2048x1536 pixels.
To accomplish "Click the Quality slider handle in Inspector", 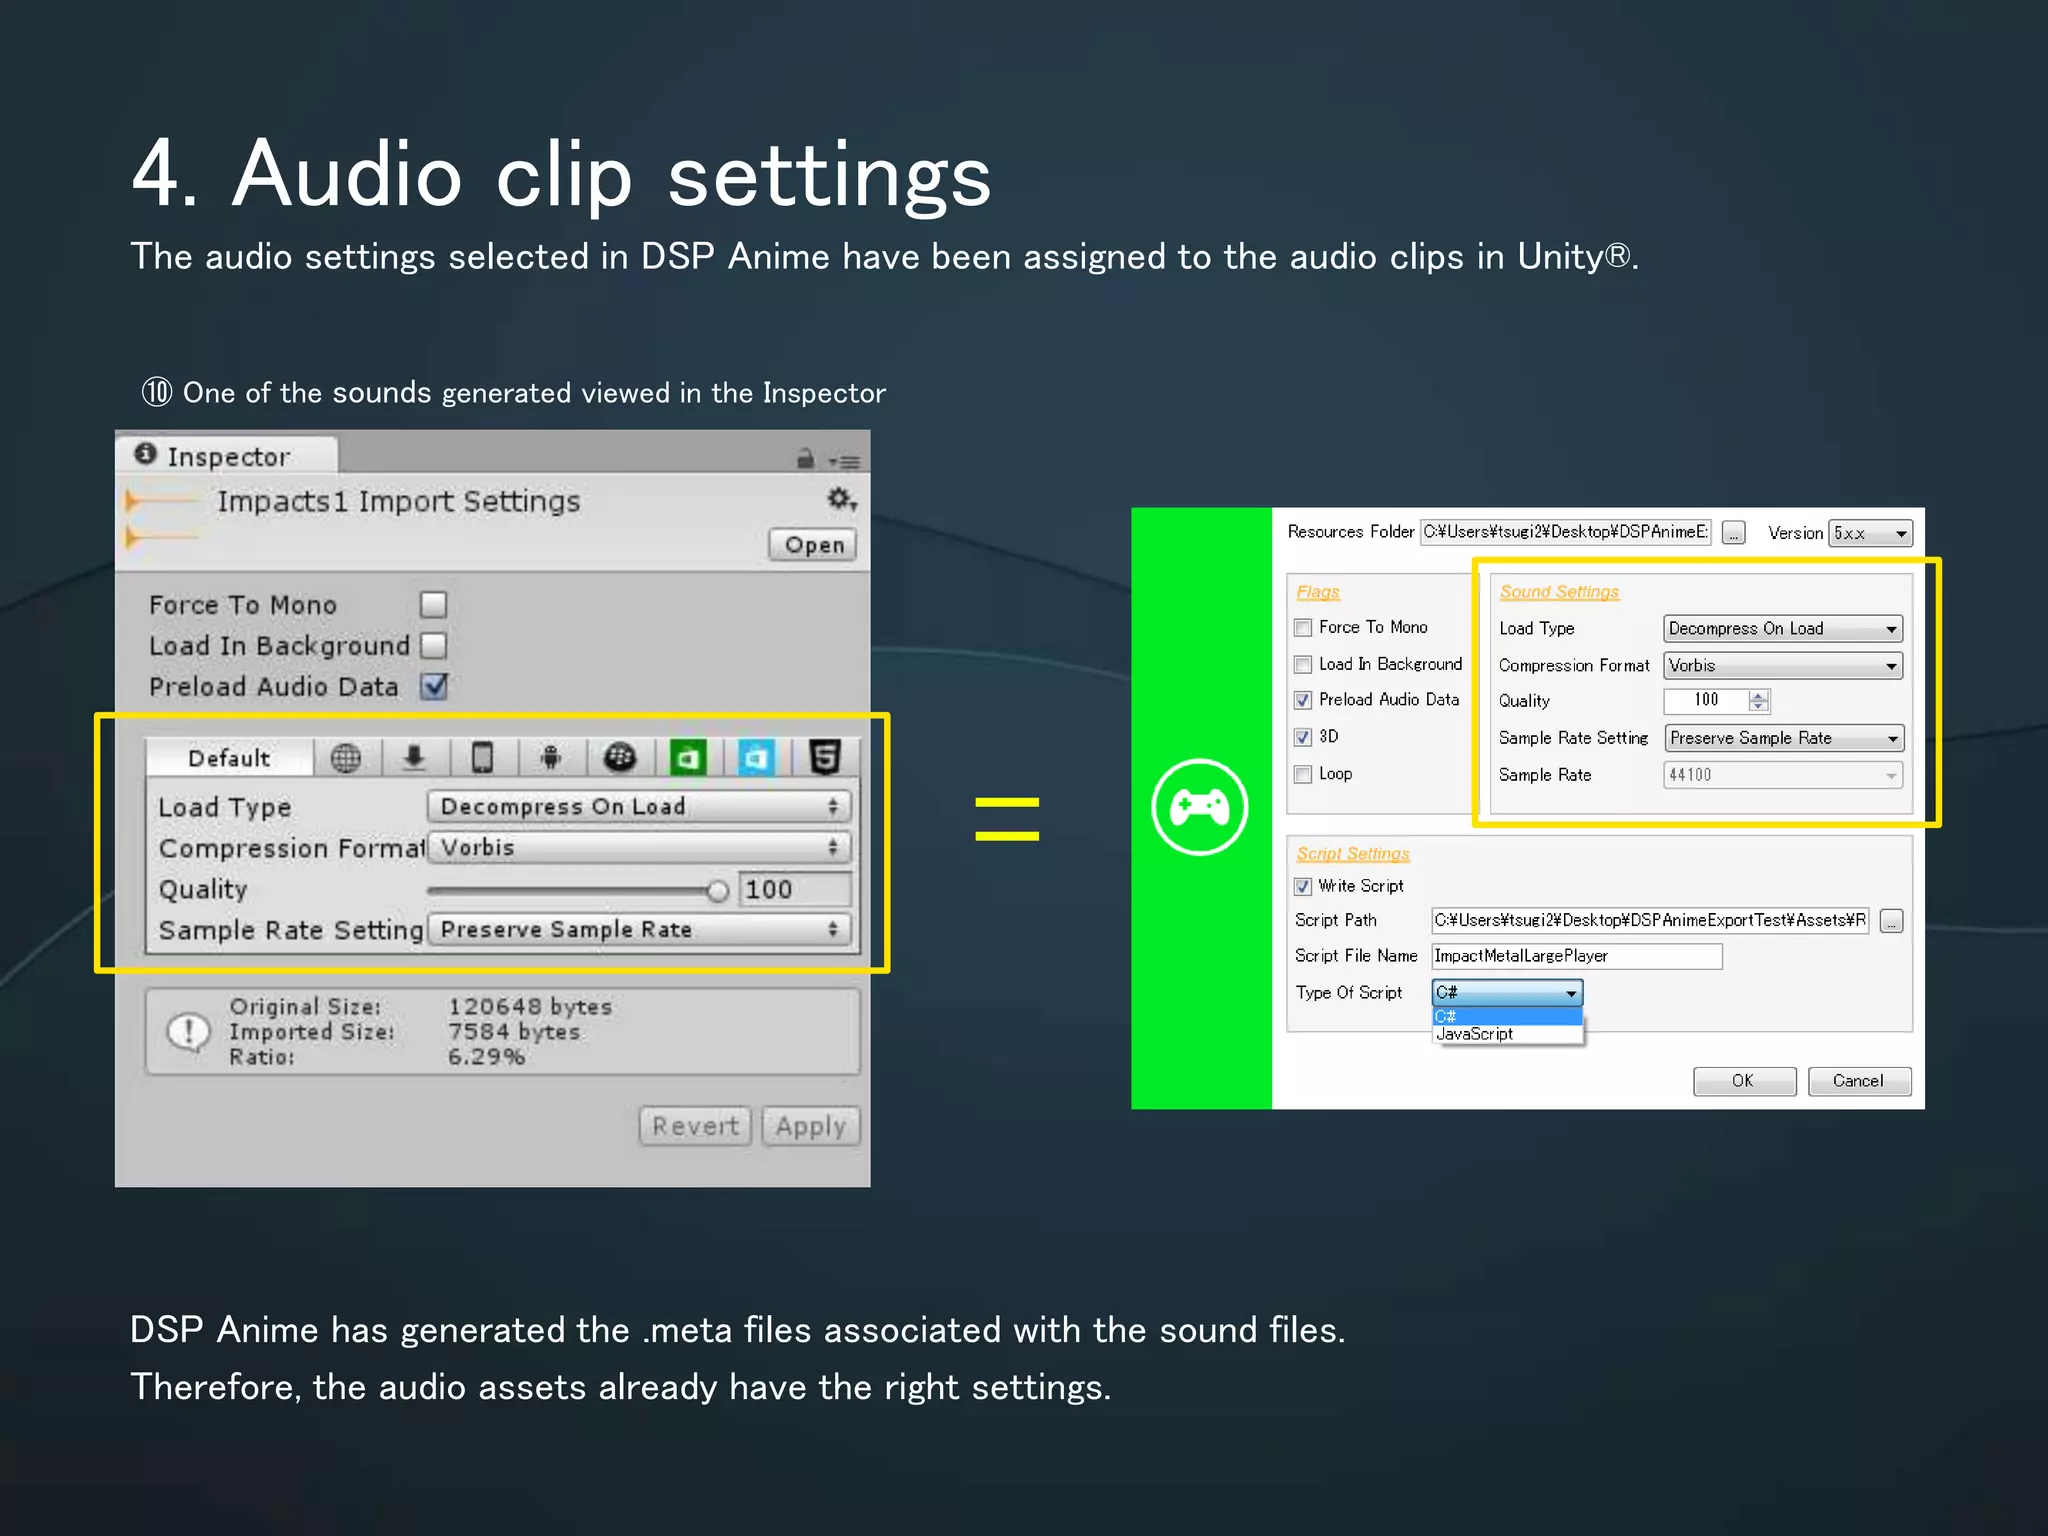I will click(x=717, y=890).
